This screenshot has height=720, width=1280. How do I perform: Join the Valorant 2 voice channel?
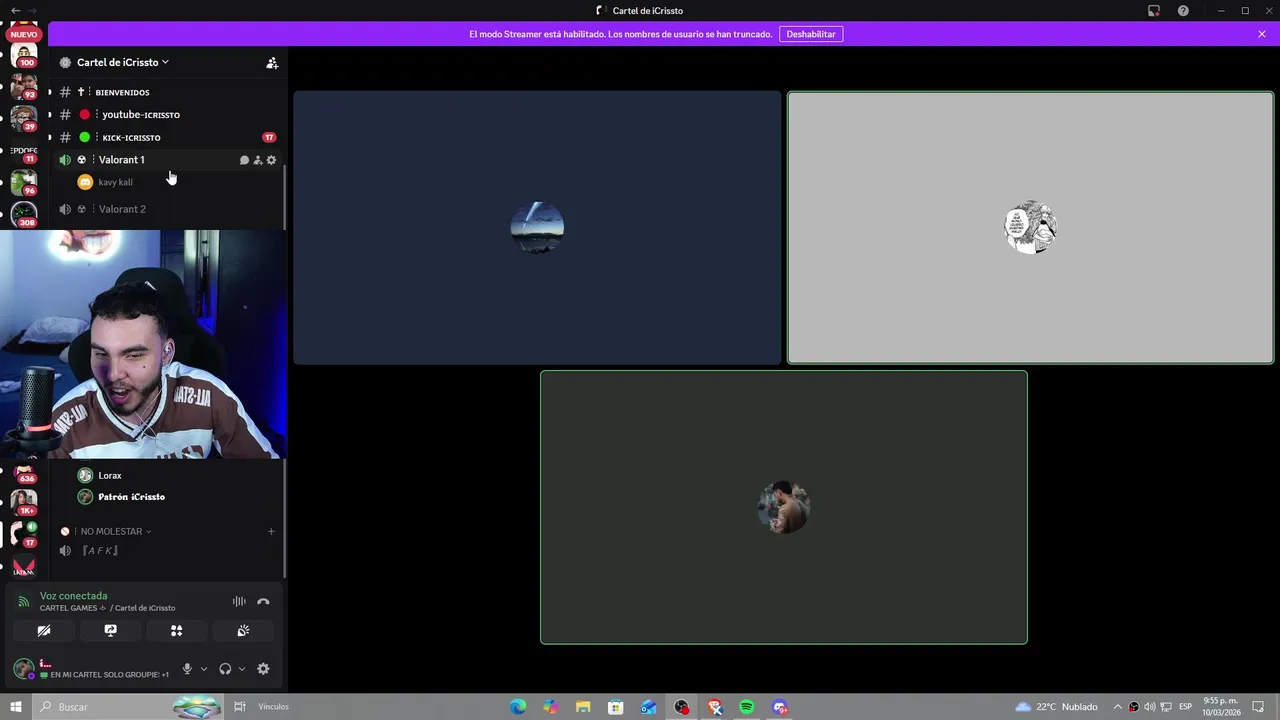pos(165,209)
